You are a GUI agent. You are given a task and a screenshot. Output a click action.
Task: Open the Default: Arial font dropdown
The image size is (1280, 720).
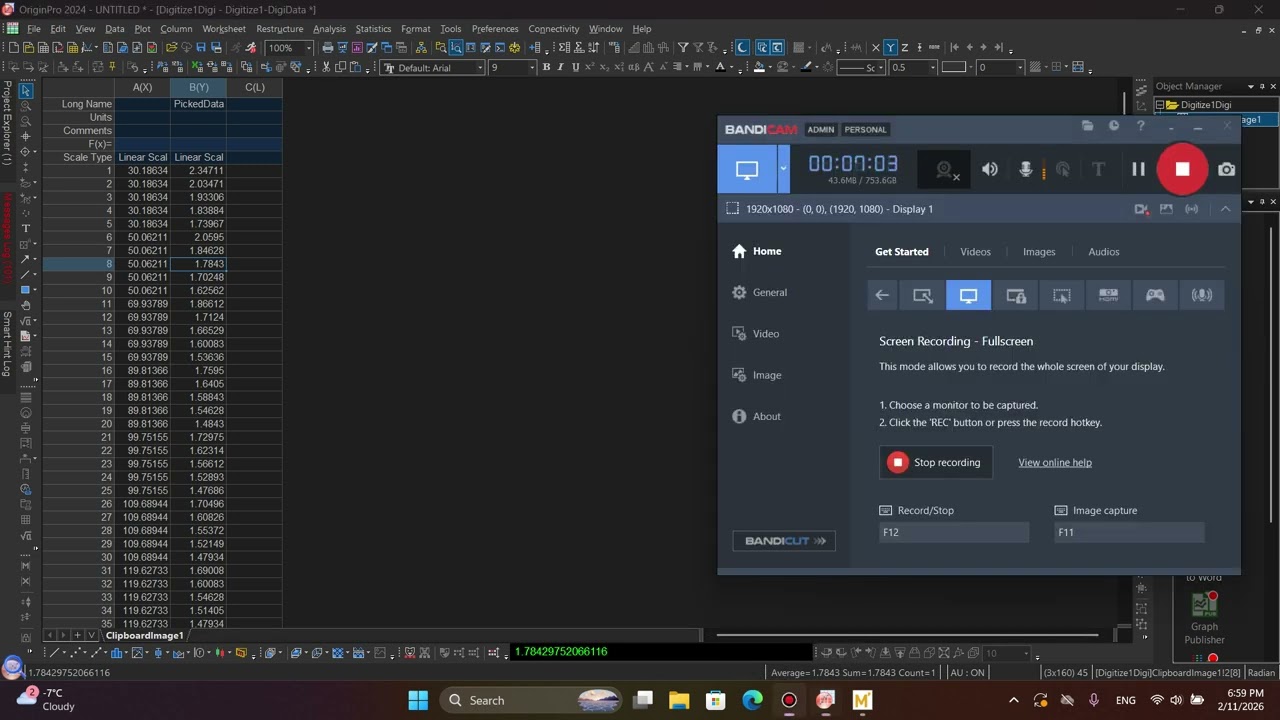tap(480, 68)
